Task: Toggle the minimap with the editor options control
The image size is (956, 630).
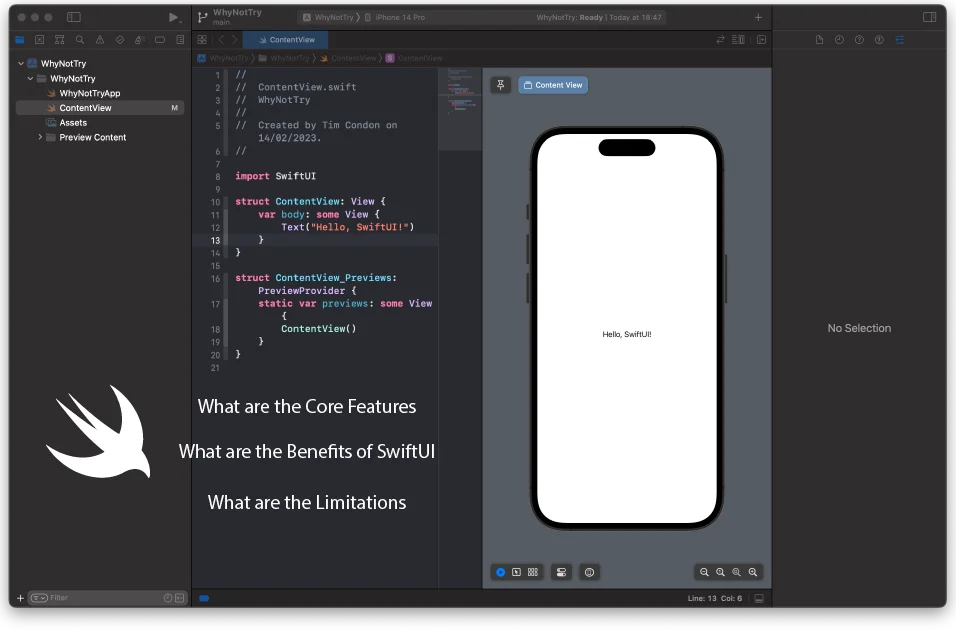Action: click(x=738, y=39)
